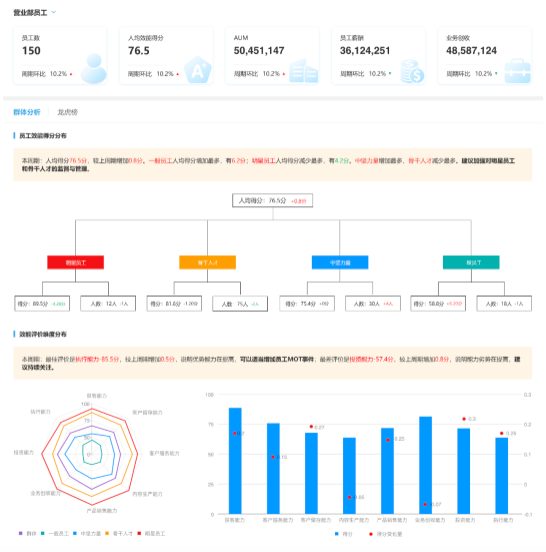Click the person icon in 员工数 card
The image size is (546, 552).
(x=94, y=68)
